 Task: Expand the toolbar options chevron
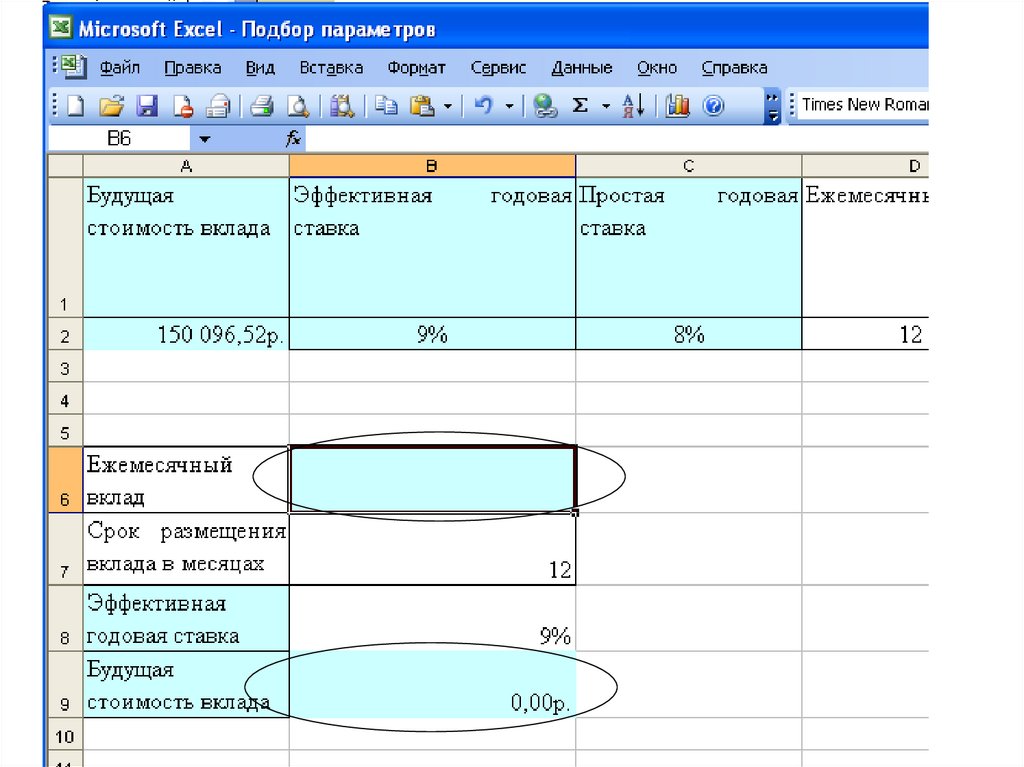click(773, 106)
